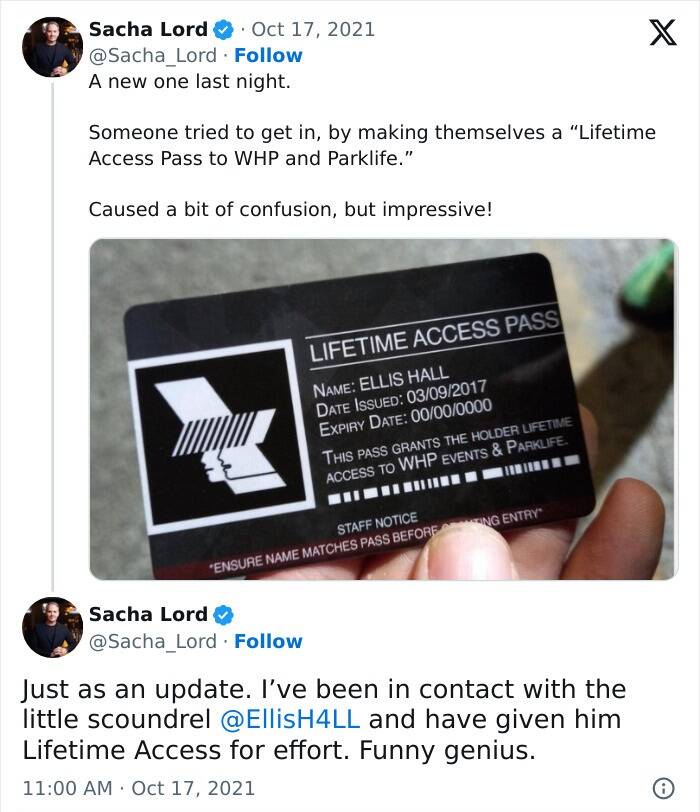
Task: Click the Sacha Lord display name on the reply tweet
Action: click(x=148, y=615)
